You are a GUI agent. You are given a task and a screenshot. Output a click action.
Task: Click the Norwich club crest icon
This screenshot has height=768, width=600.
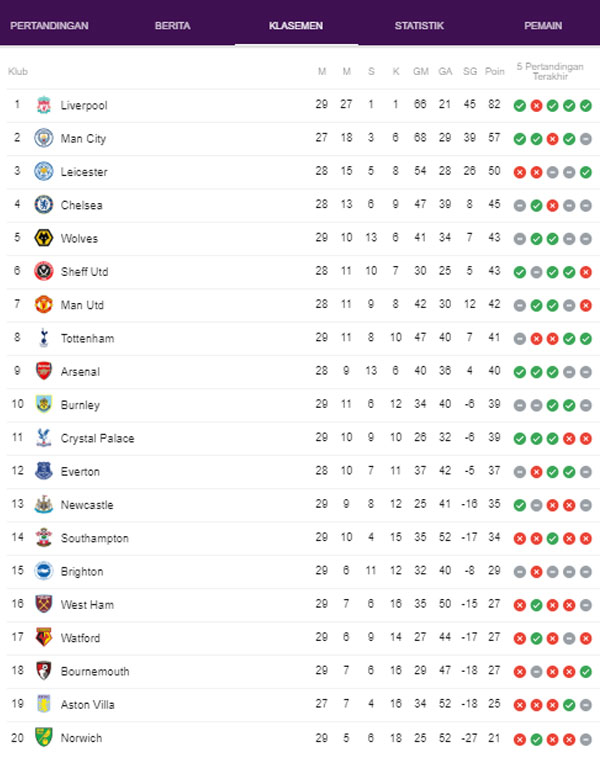point(43,738)
